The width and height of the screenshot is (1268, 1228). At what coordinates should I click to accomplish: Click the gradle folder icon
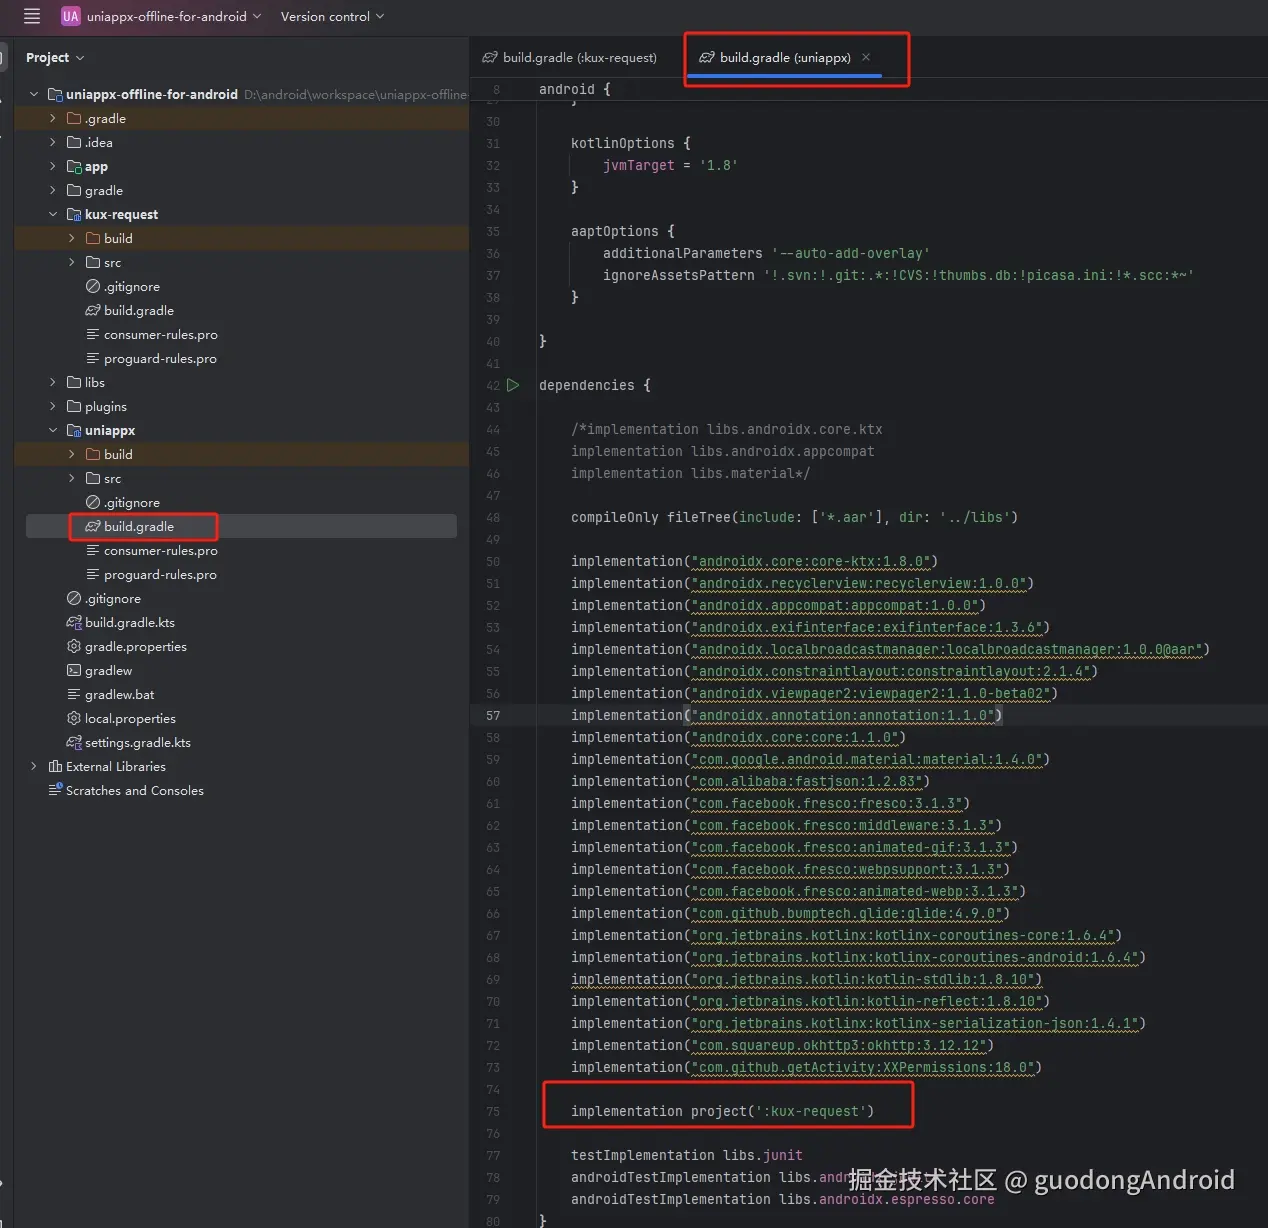[74, 190]
